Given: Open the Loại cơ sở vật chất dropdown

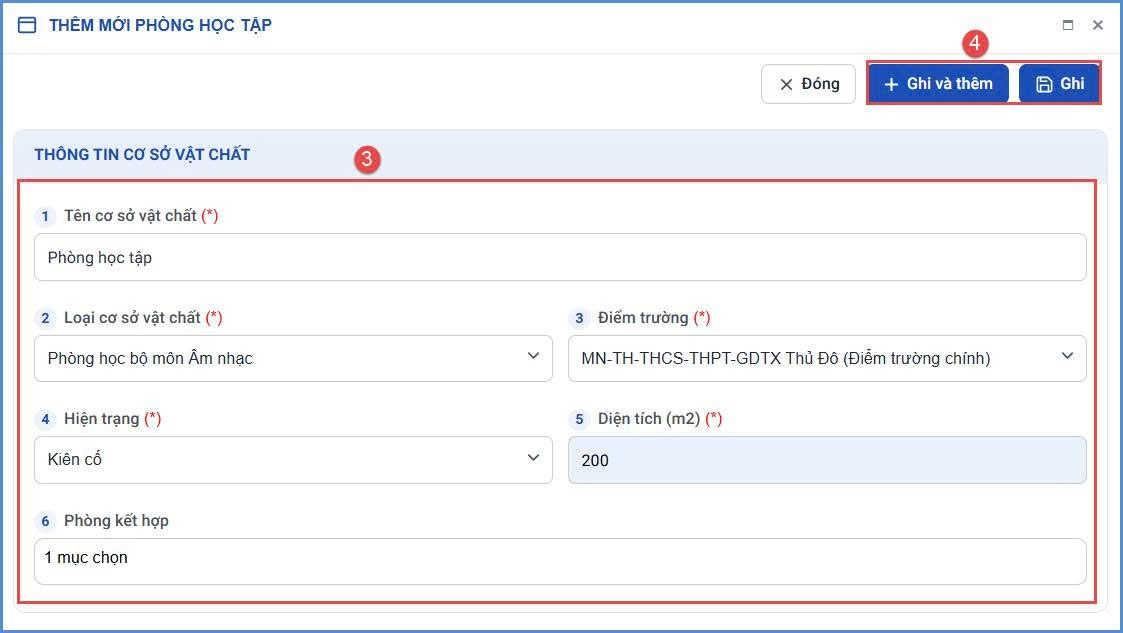Looking at the screenshot, I should 294,358.
